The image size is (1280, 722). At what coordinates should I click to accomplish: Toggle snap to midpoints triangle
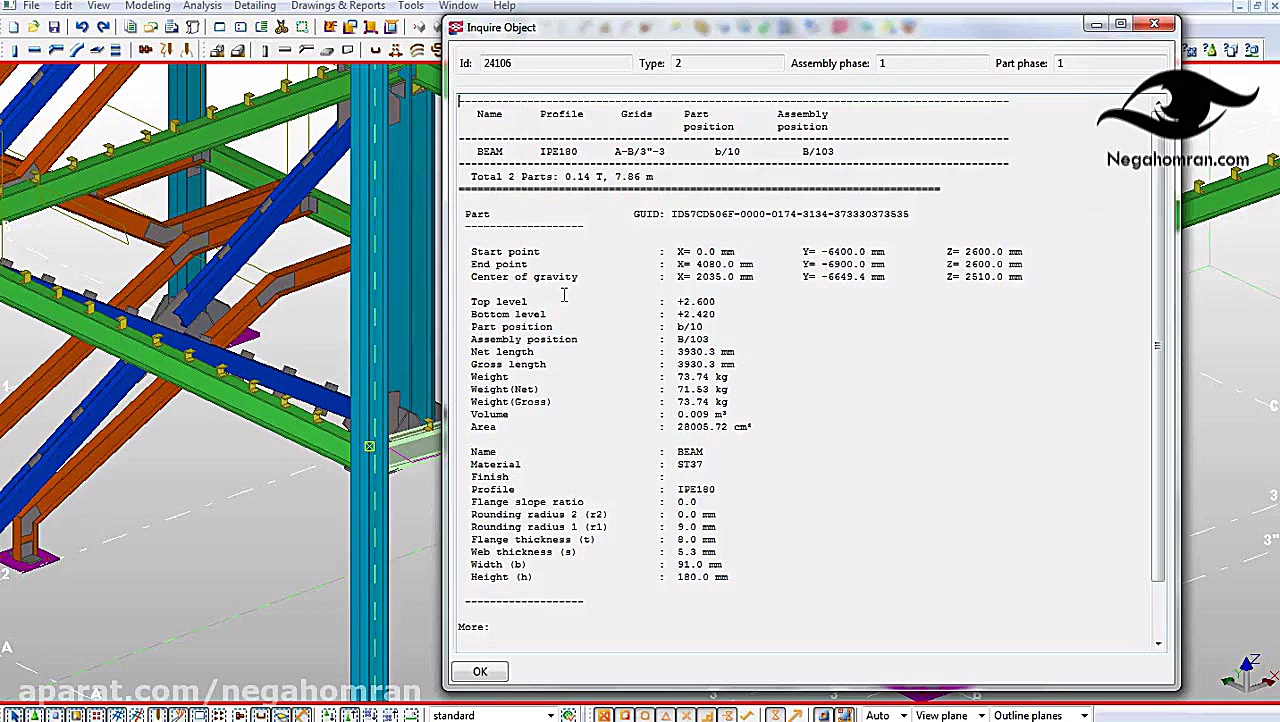[665, 715]
